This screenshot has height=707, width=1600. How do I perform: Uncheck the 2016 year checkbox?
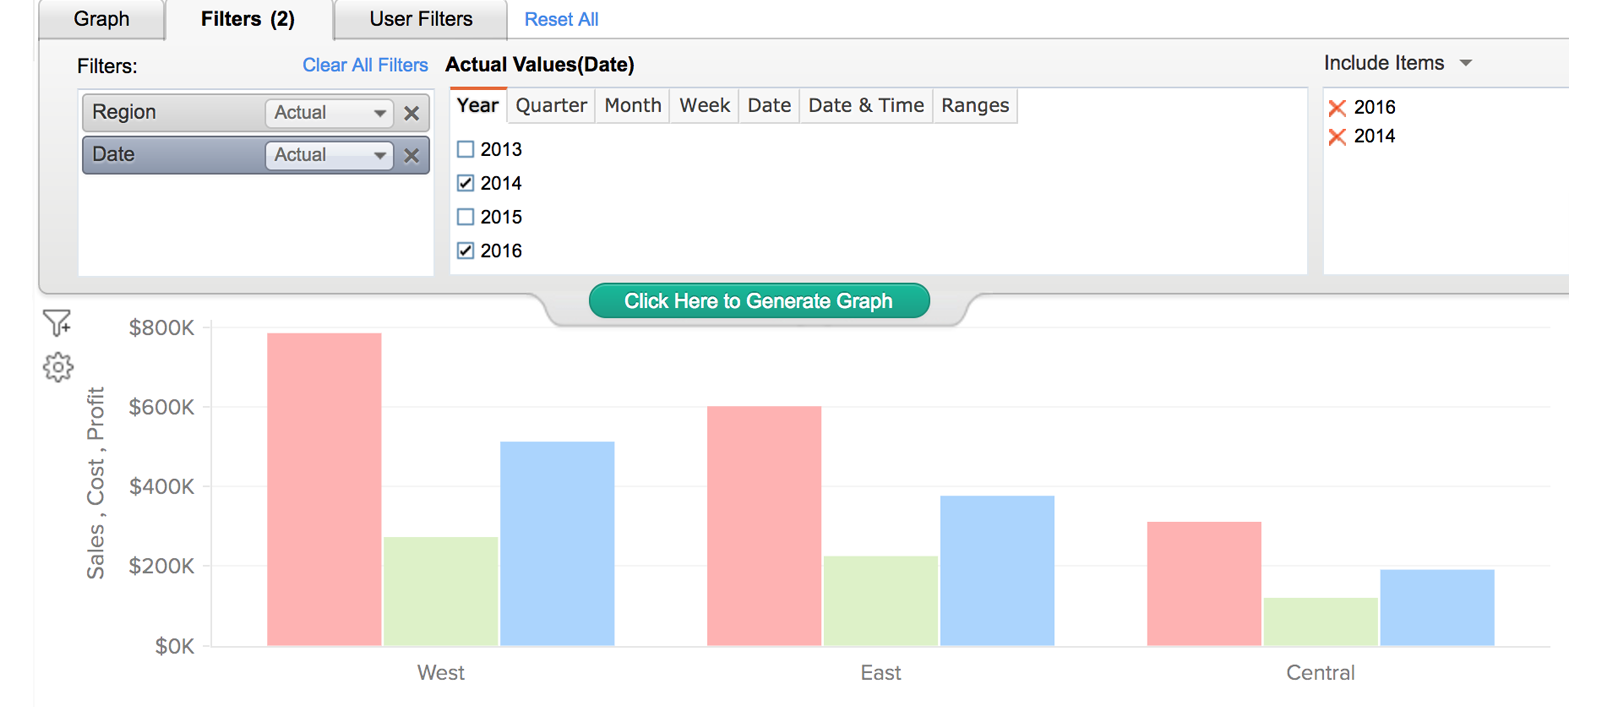coord(466,251)
